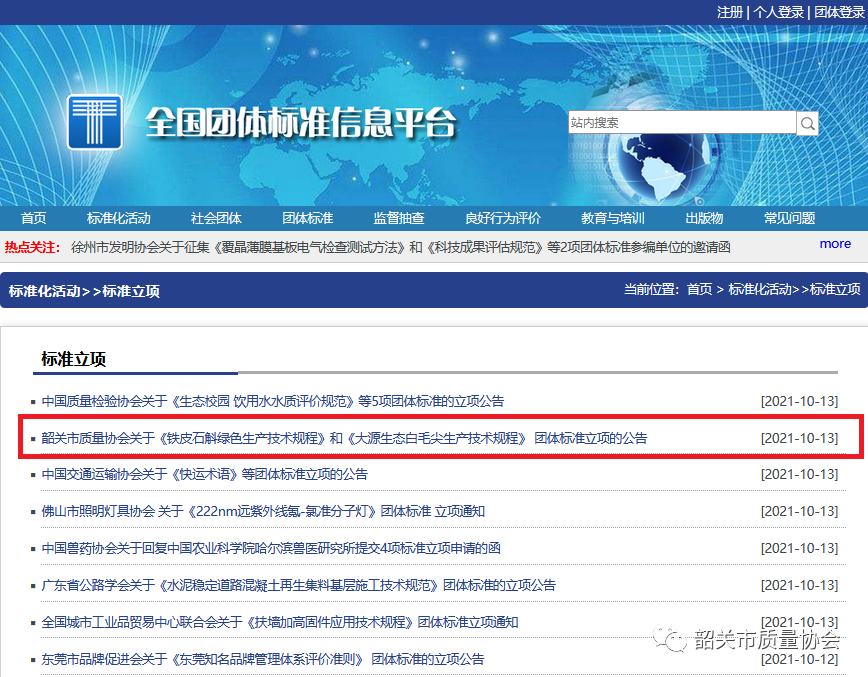
Task: Open 中国兽药协会 reply letter link
Action: [x=271, y=549]
